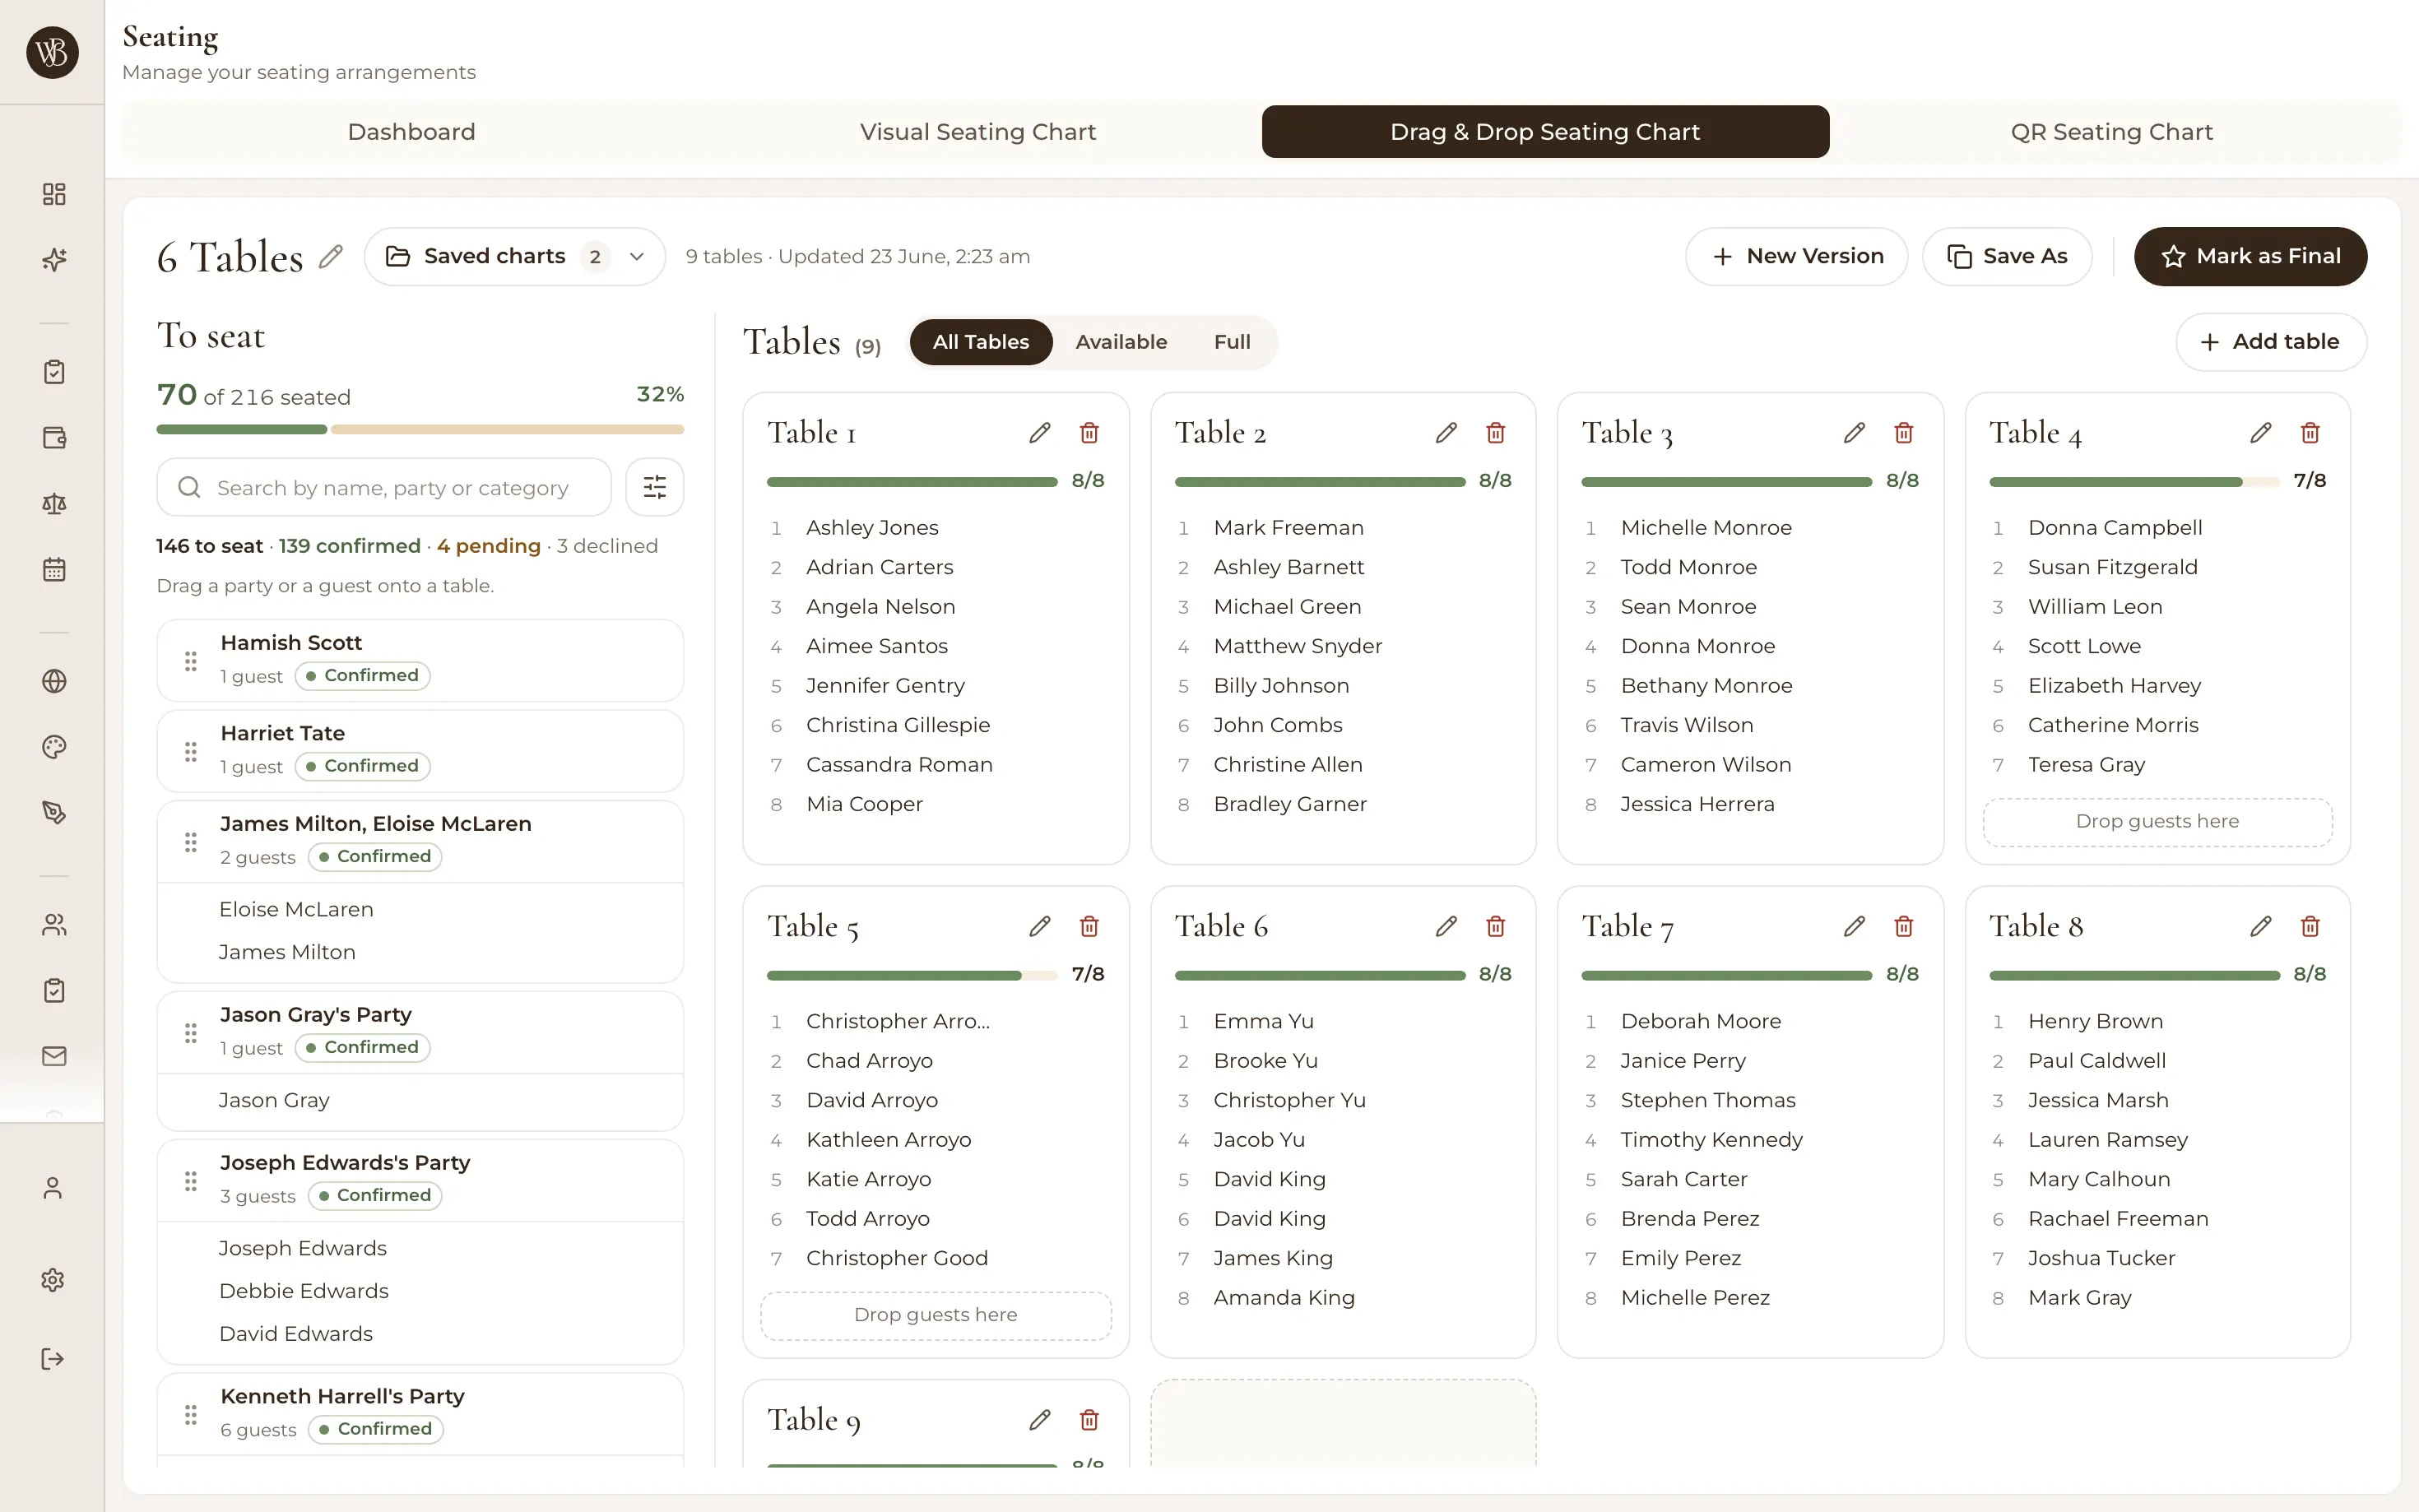Expand the Saved charts dropdown
2419x1512 pixels.
point(515,257)
